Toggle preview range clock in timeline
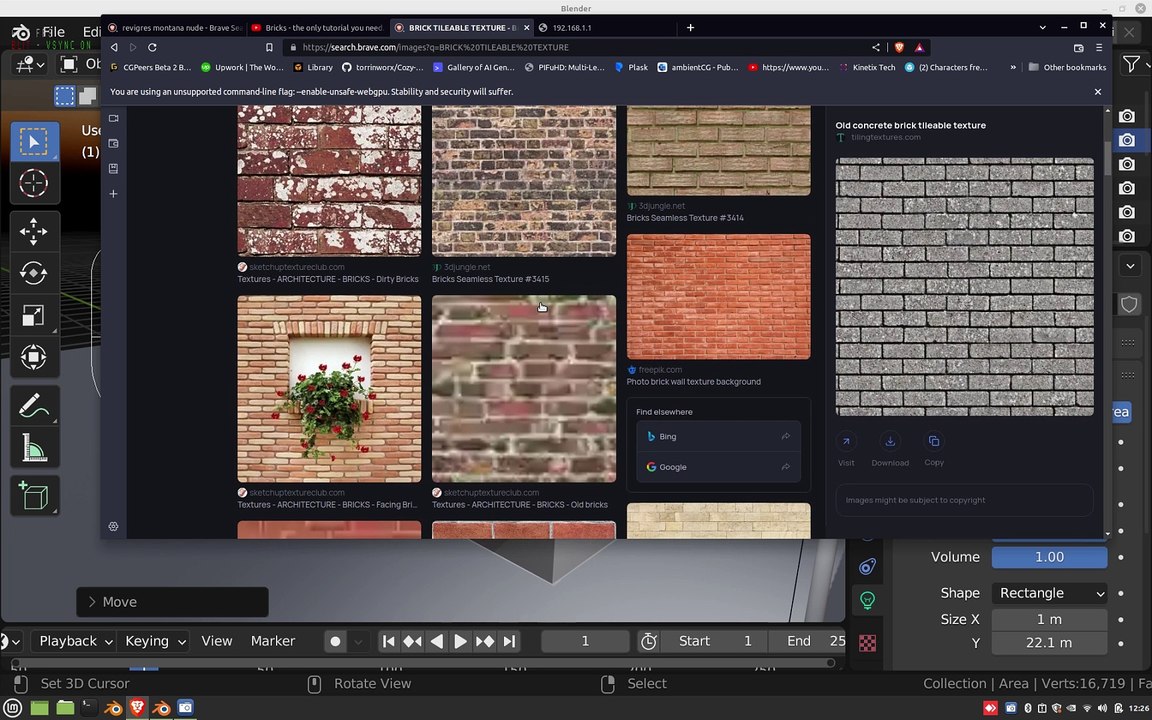Viewport: 1152px width, 720px height. click(x=648, y=641)
